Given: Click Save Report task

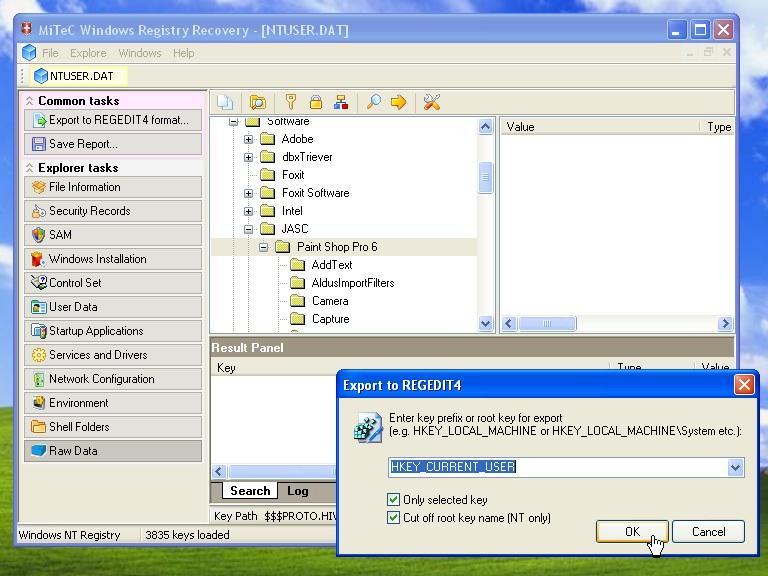Looking at the screenshot, I should (x=113, y=144).
